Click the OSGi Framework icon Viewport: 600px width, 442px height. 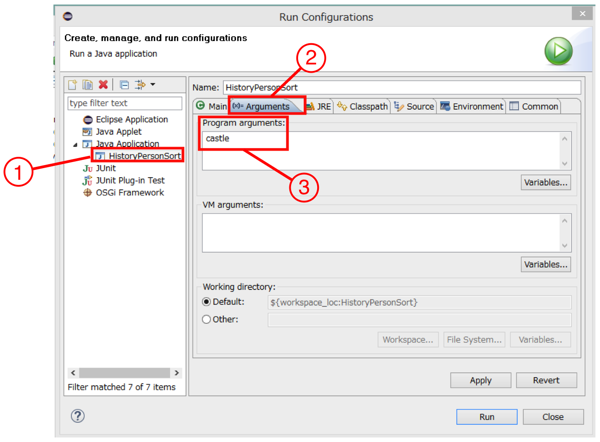pyautogui.click(x=88, y=192)
